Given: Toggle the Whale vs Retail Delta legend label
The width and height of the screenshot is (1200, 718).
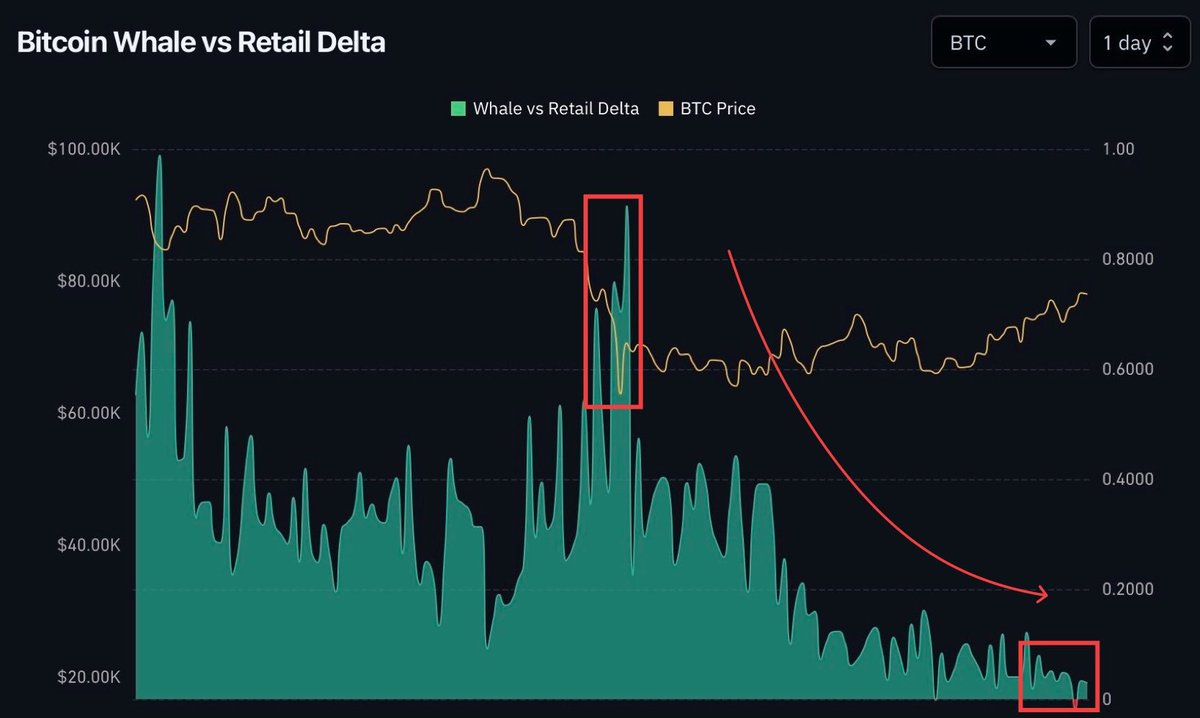Looking at the screenshot, I should click(555, 108).
